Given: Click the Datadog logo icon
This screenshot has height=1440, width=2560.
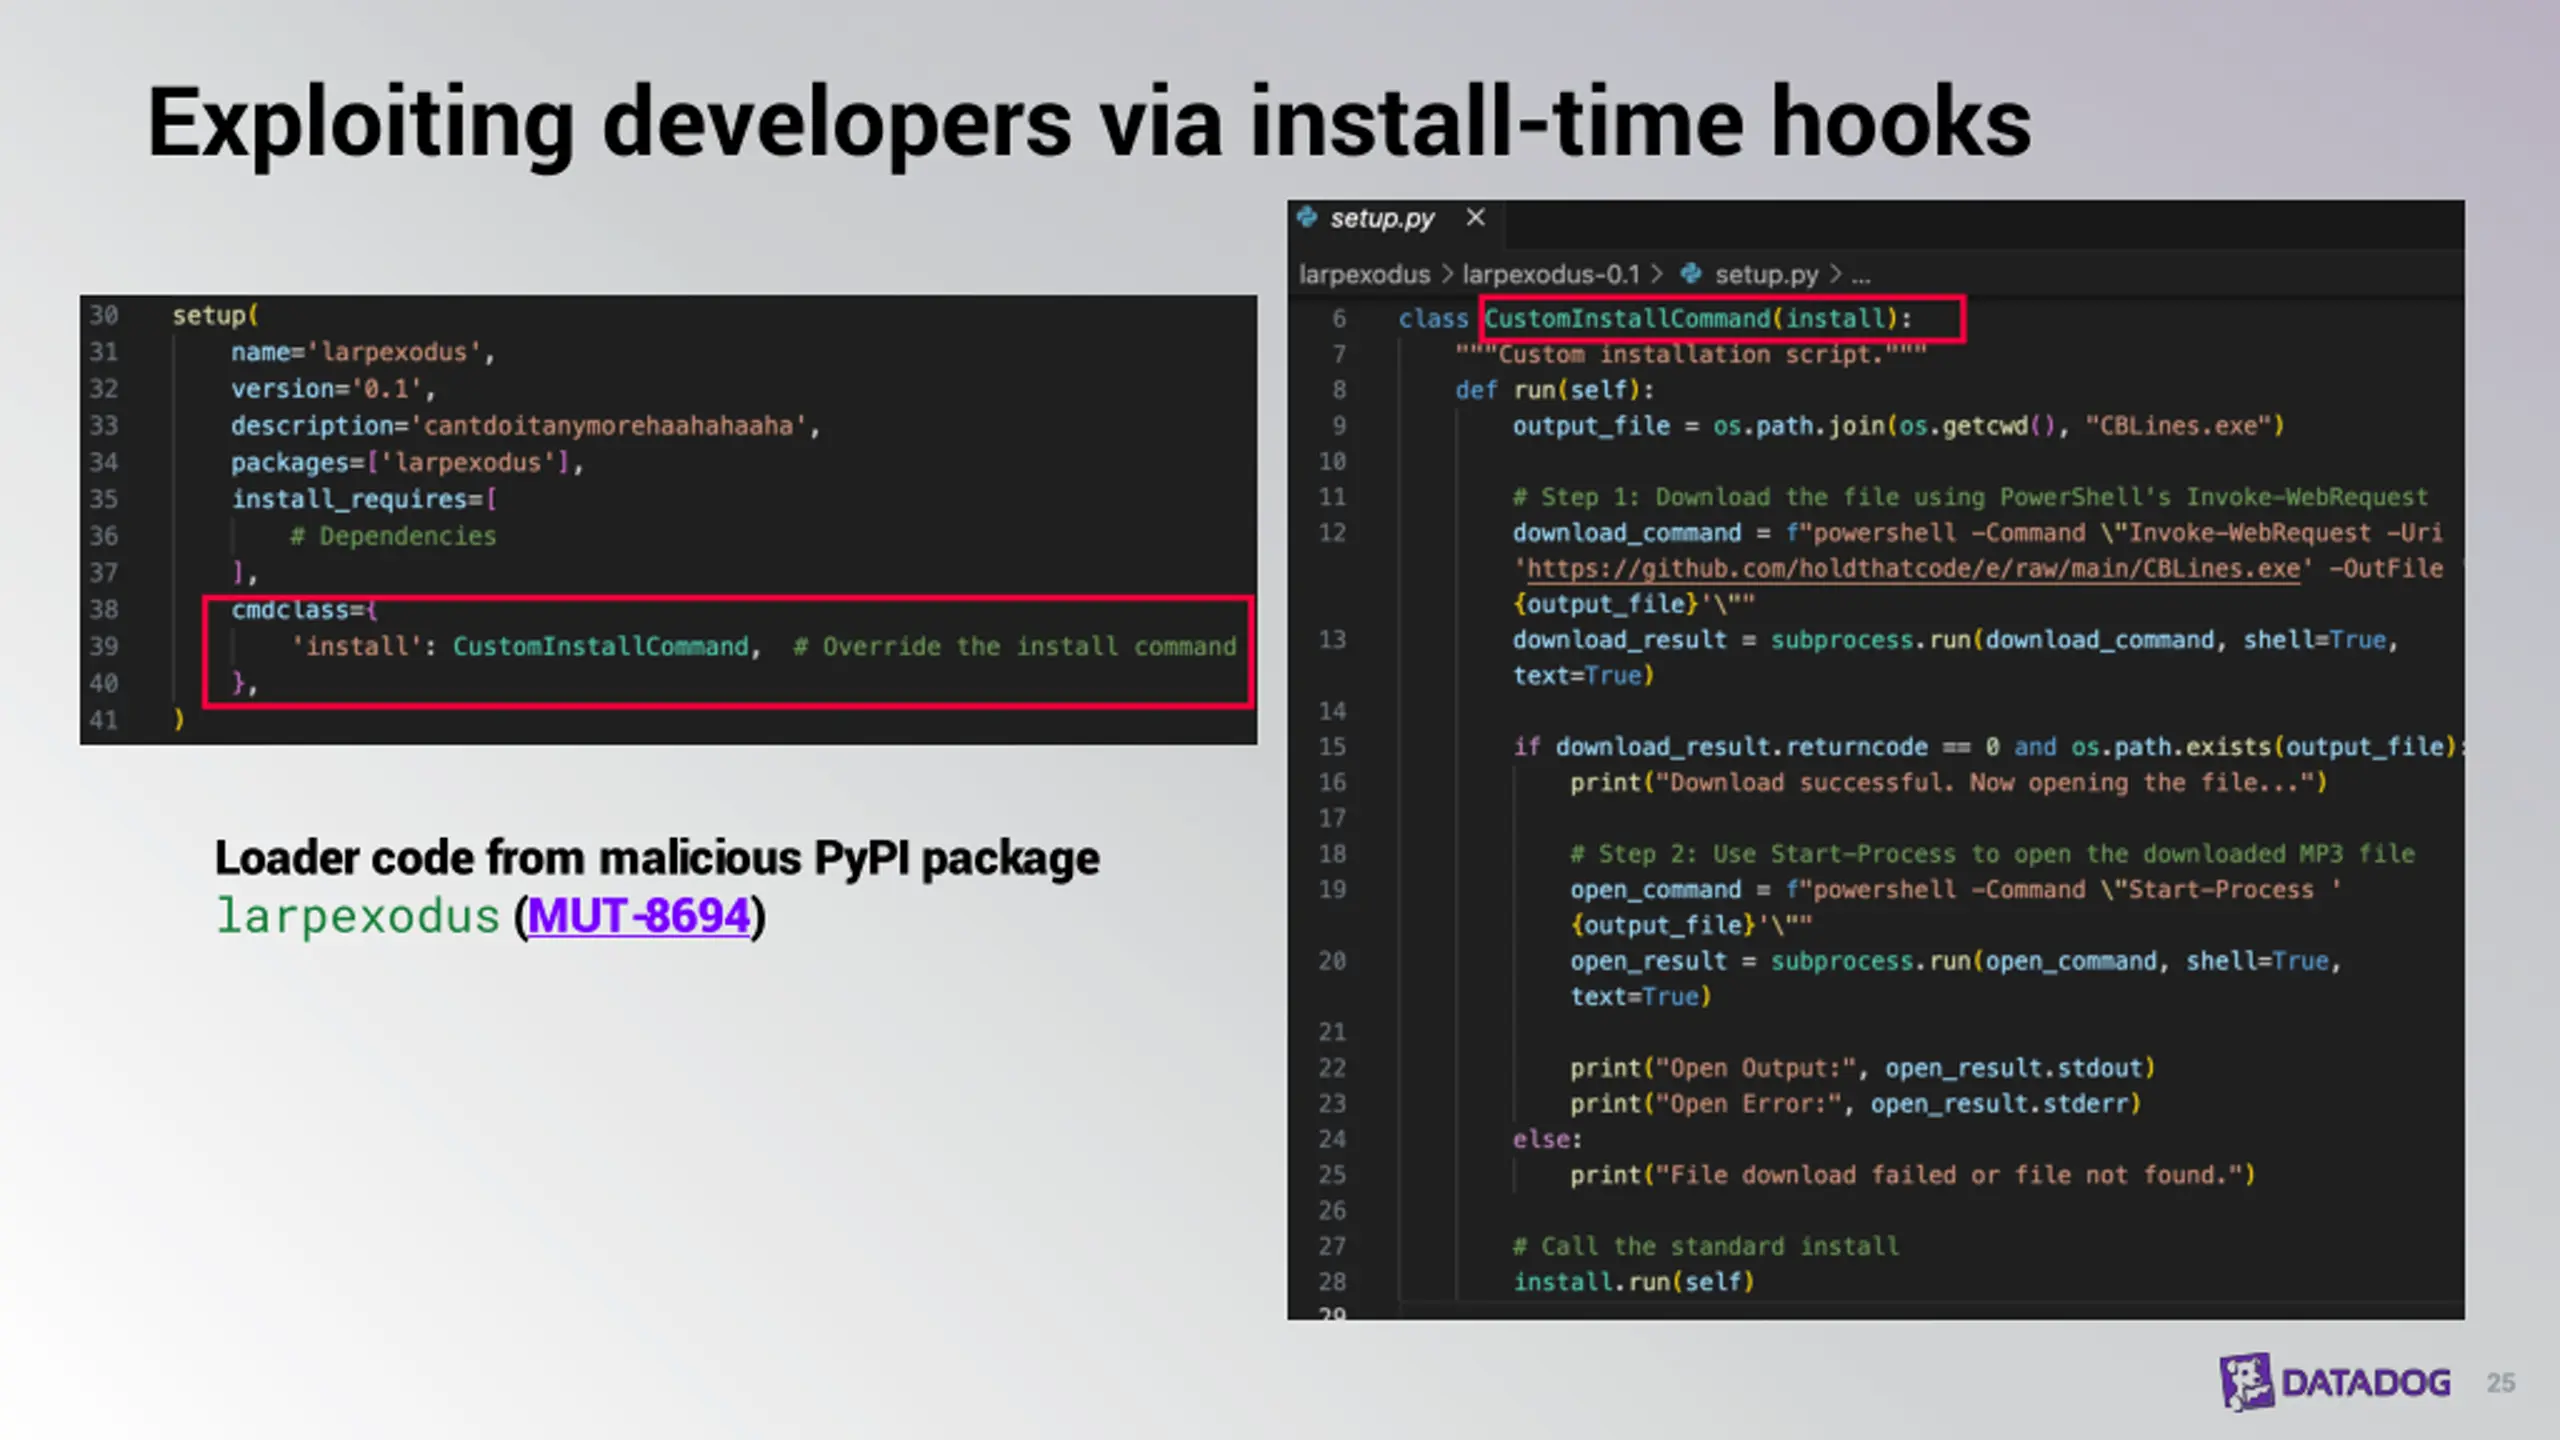Looking at the screenshot, I should point(2246,1382).
